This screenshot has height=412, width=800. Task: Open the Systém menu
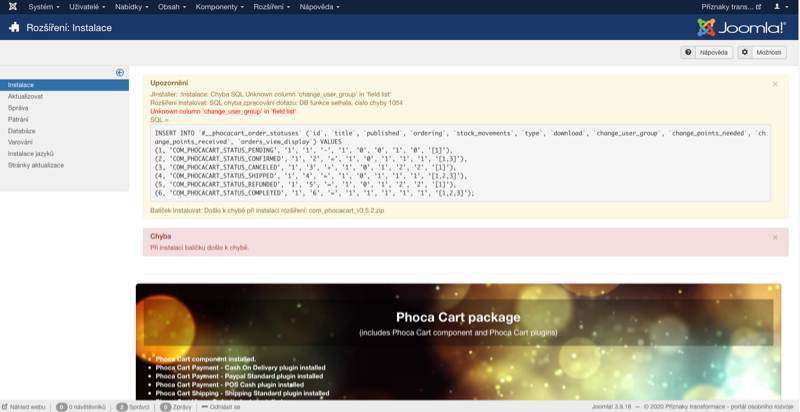click(x=43, y=7)
